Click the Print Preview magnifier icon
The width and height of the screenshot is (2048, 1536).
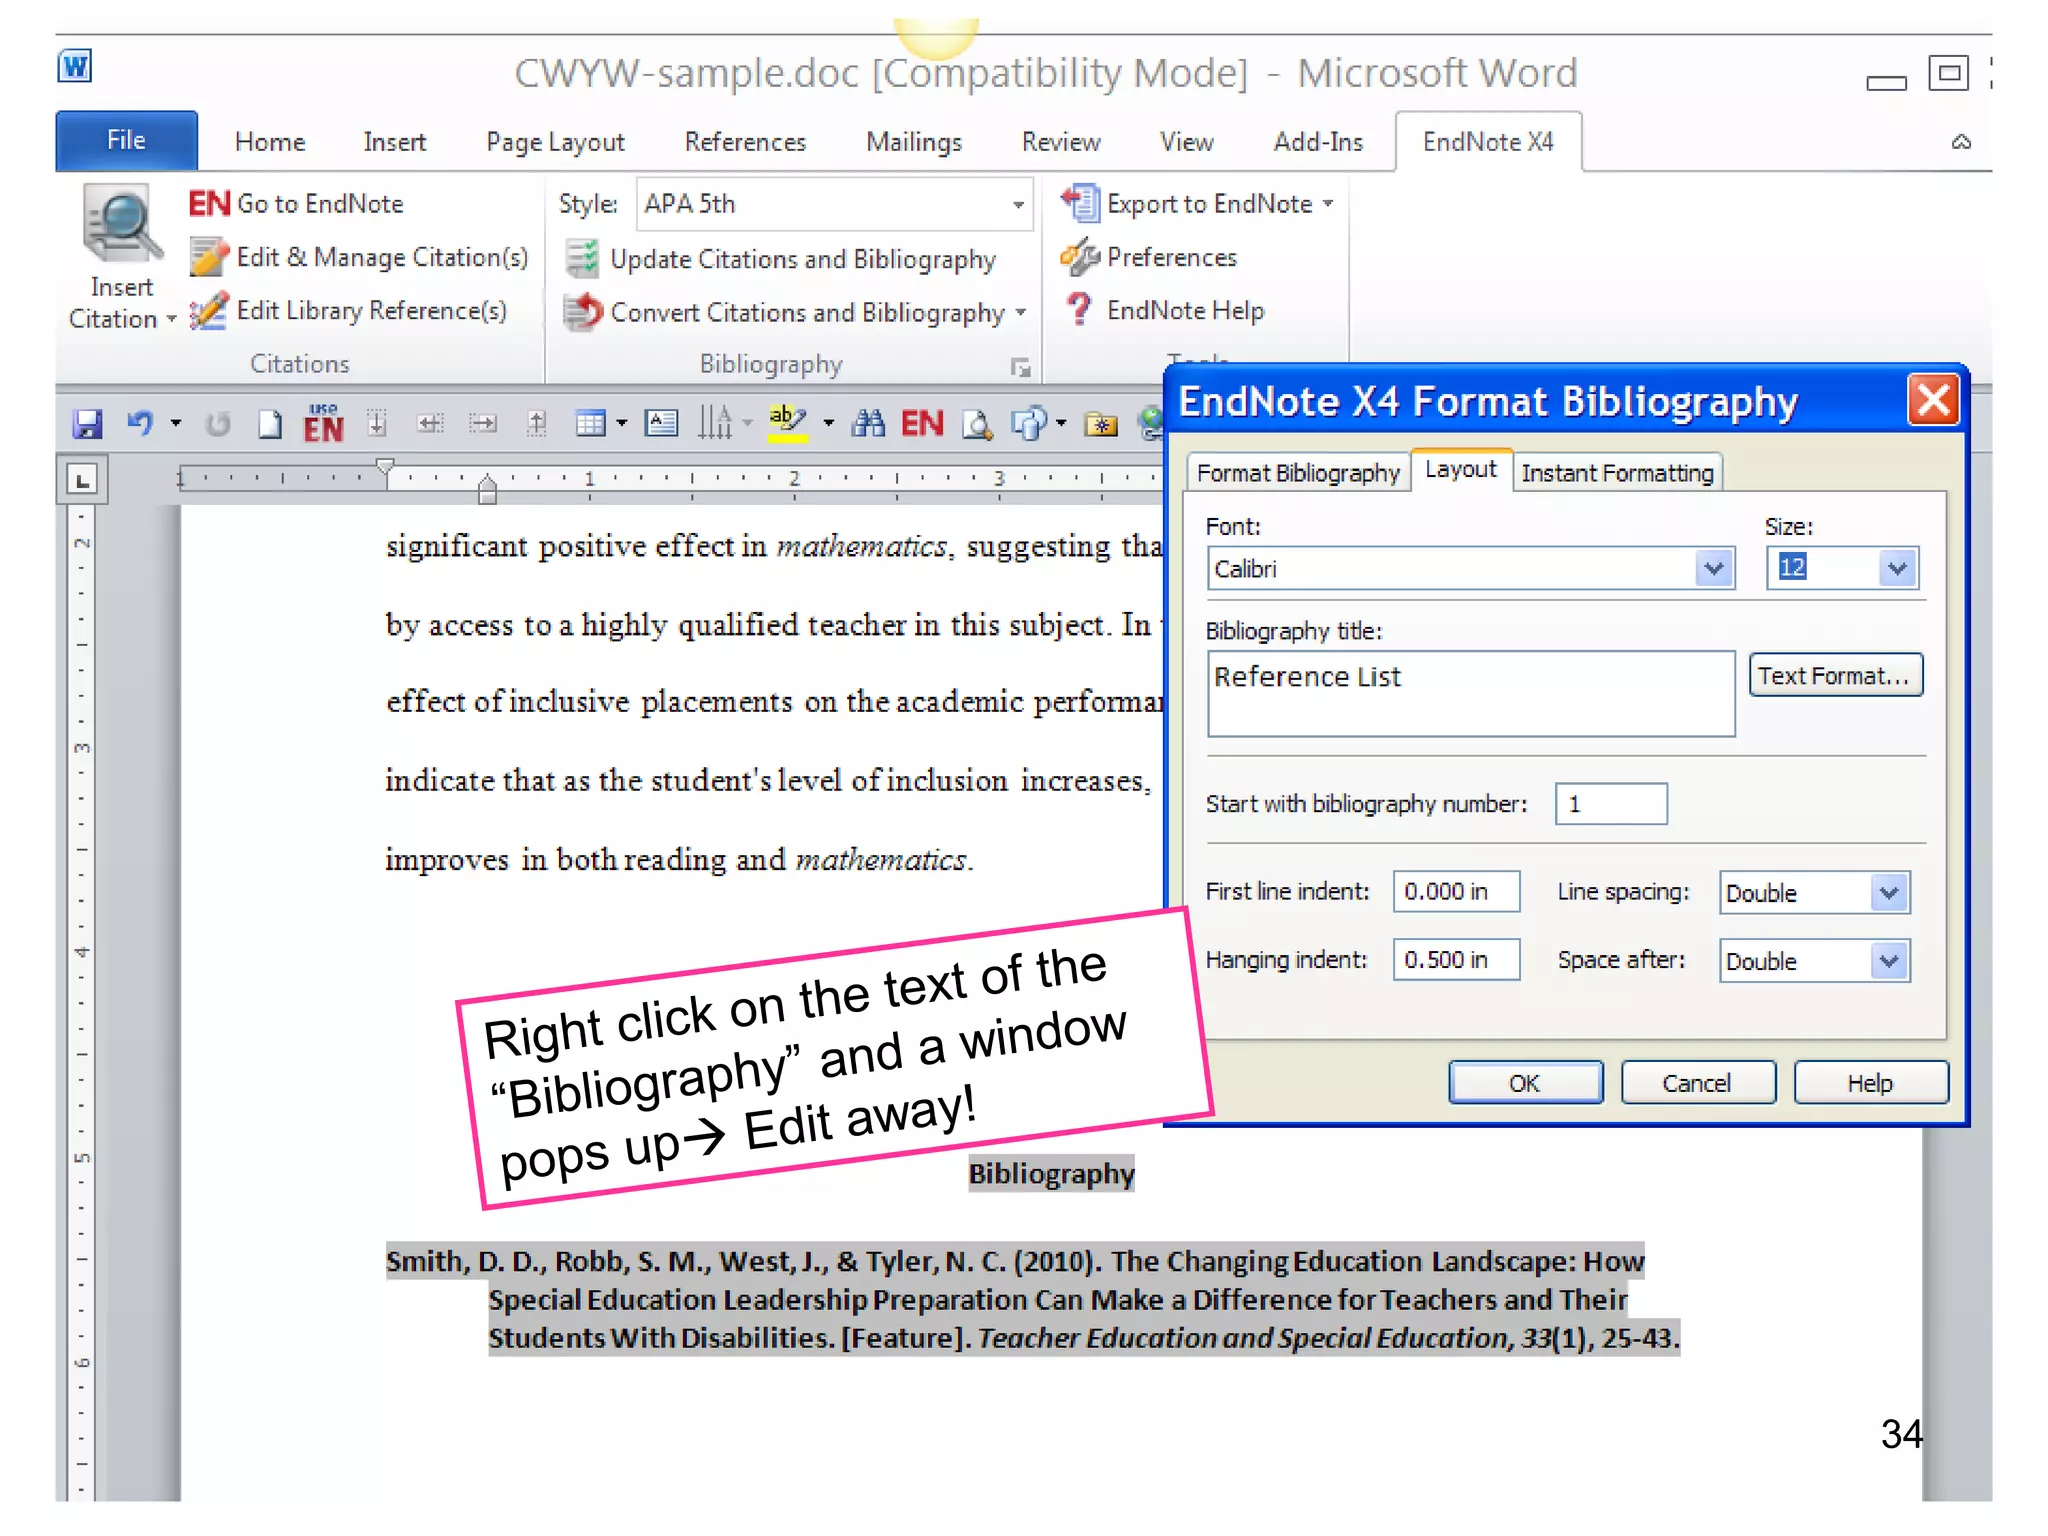click(x=976, y=425)
